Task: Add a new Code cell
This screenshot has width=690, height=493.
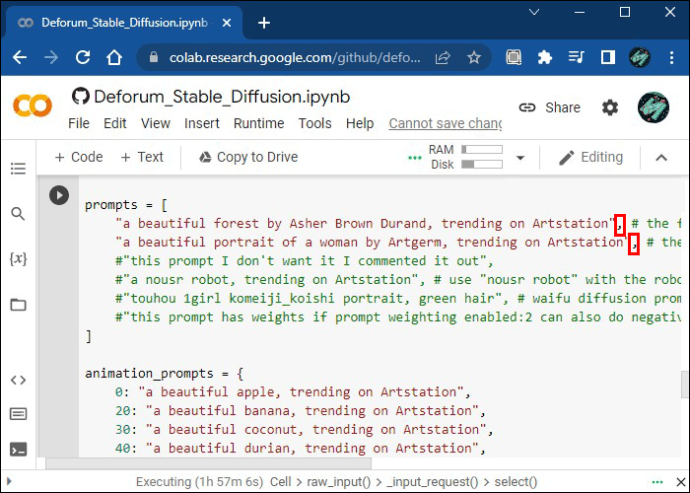Action: point(78,157)
